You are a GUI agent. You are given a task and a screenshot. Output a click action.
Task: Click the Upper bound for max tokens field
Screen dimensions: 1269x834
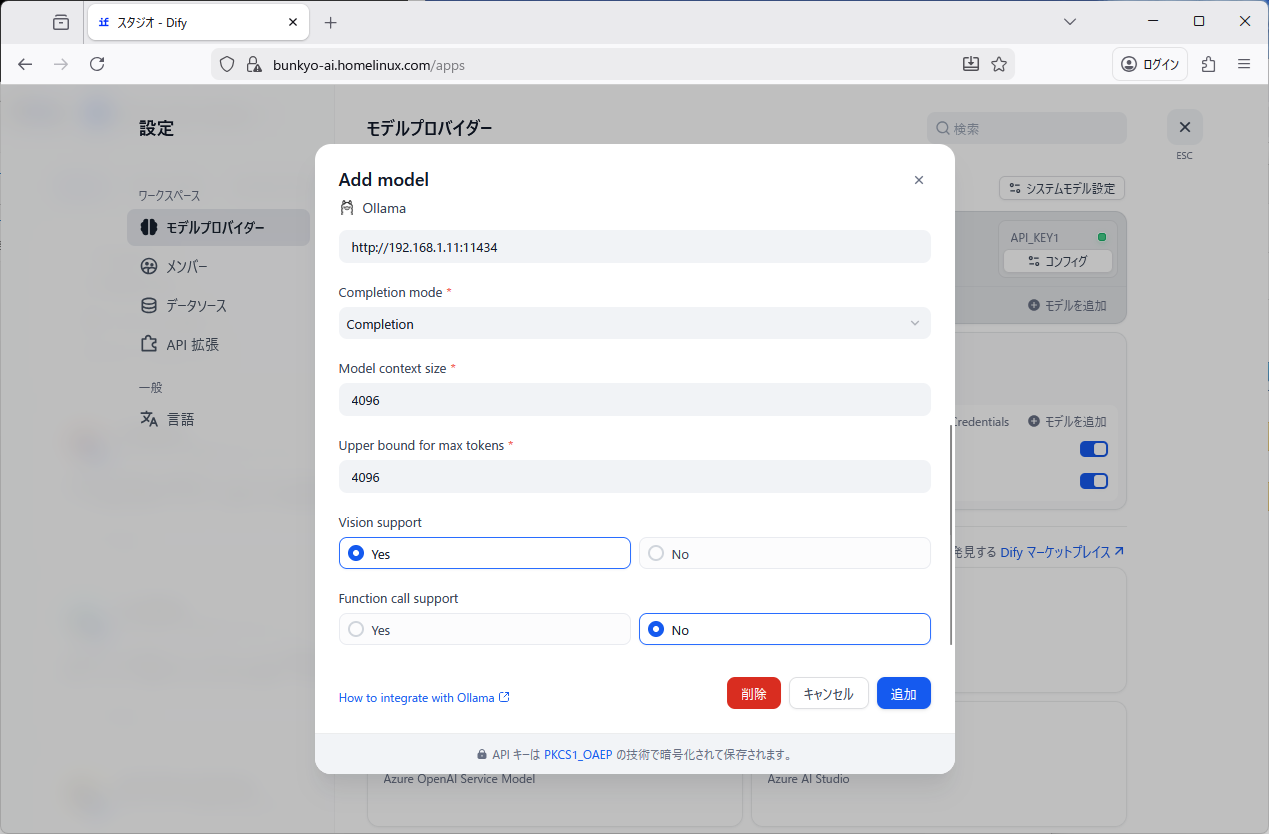[x=635, y=477]
